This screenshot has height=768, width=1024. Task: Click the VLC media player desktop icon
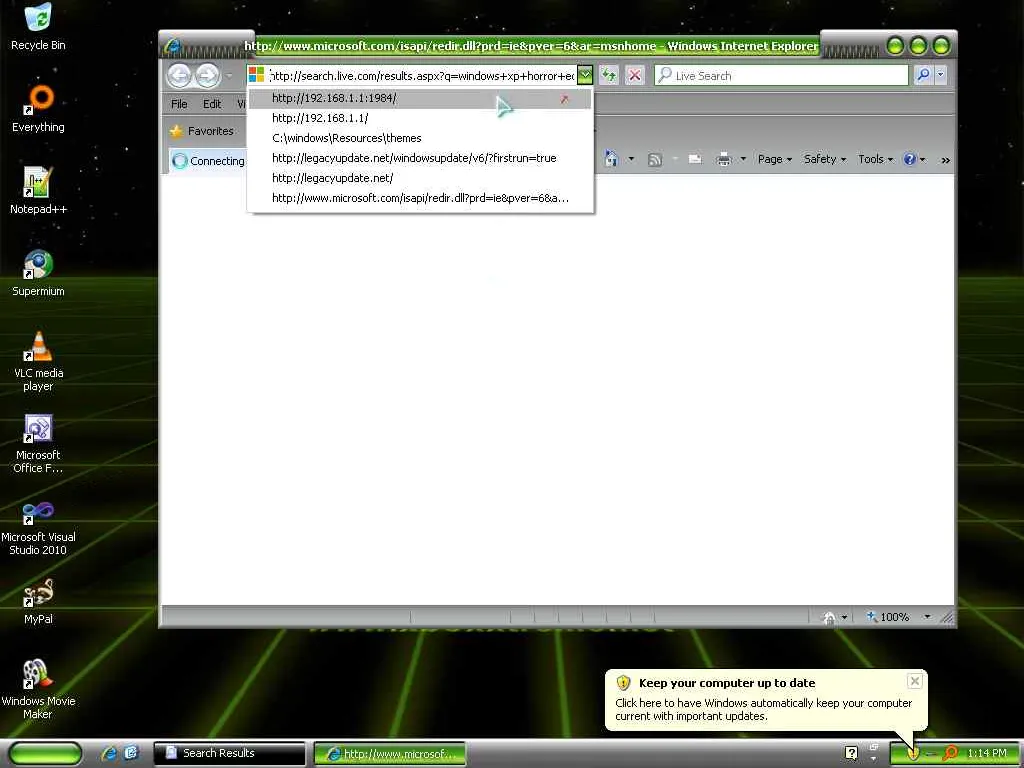[38, 361]
